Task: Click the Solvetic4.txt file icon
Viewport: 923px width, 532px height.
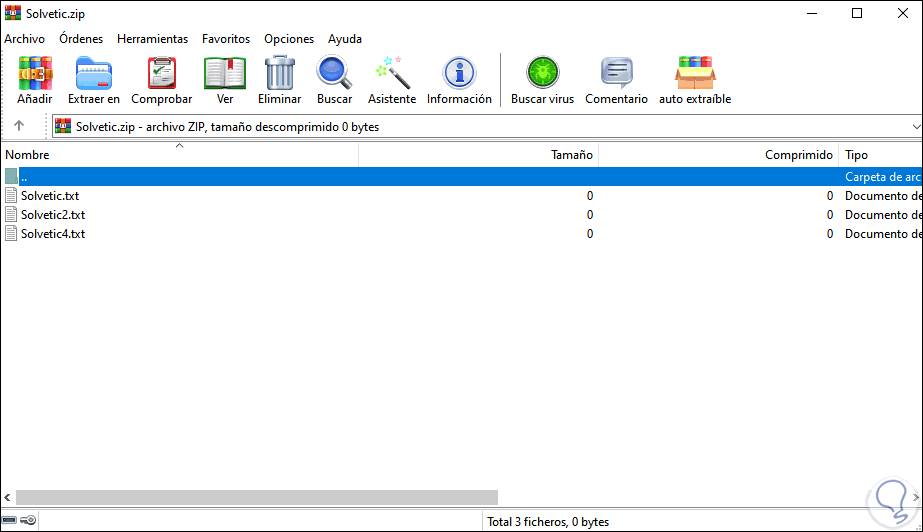Action: pyautogui.click(x=11, y=233)
